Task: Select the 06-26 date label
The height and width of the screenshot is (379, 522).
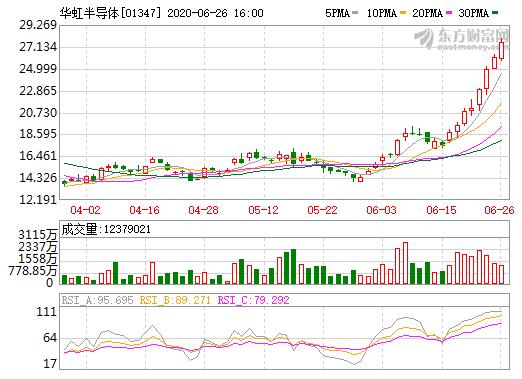Action: [500, 210]
